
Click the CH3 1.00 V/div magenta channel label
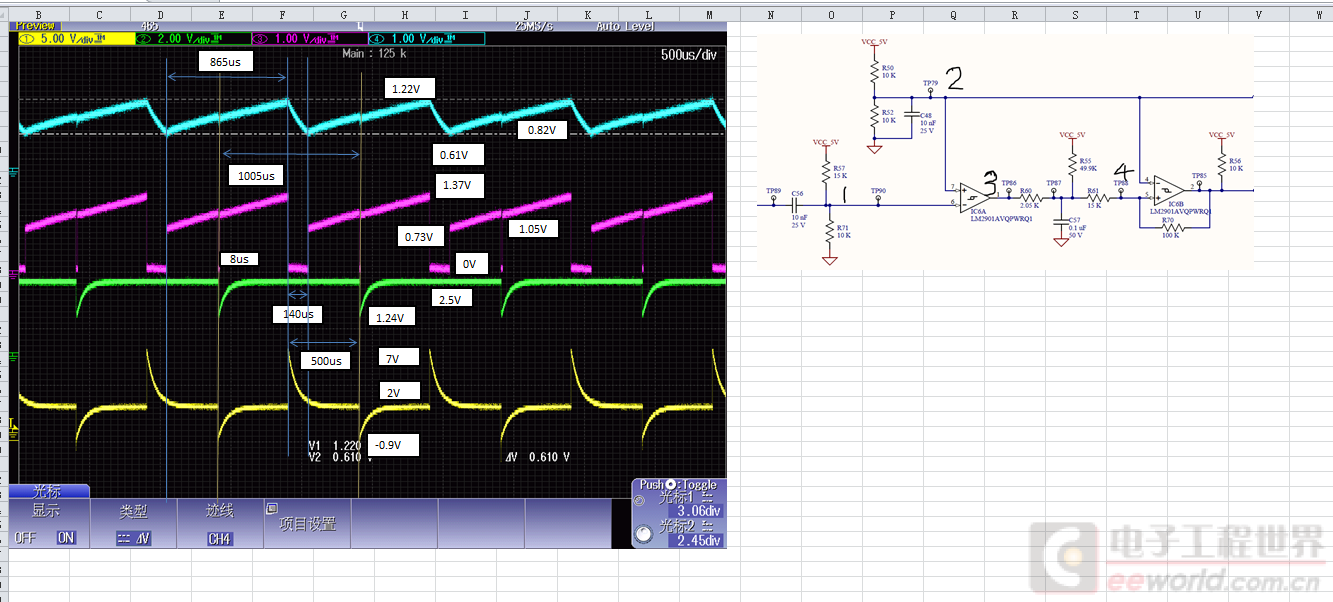pos(309,38)
